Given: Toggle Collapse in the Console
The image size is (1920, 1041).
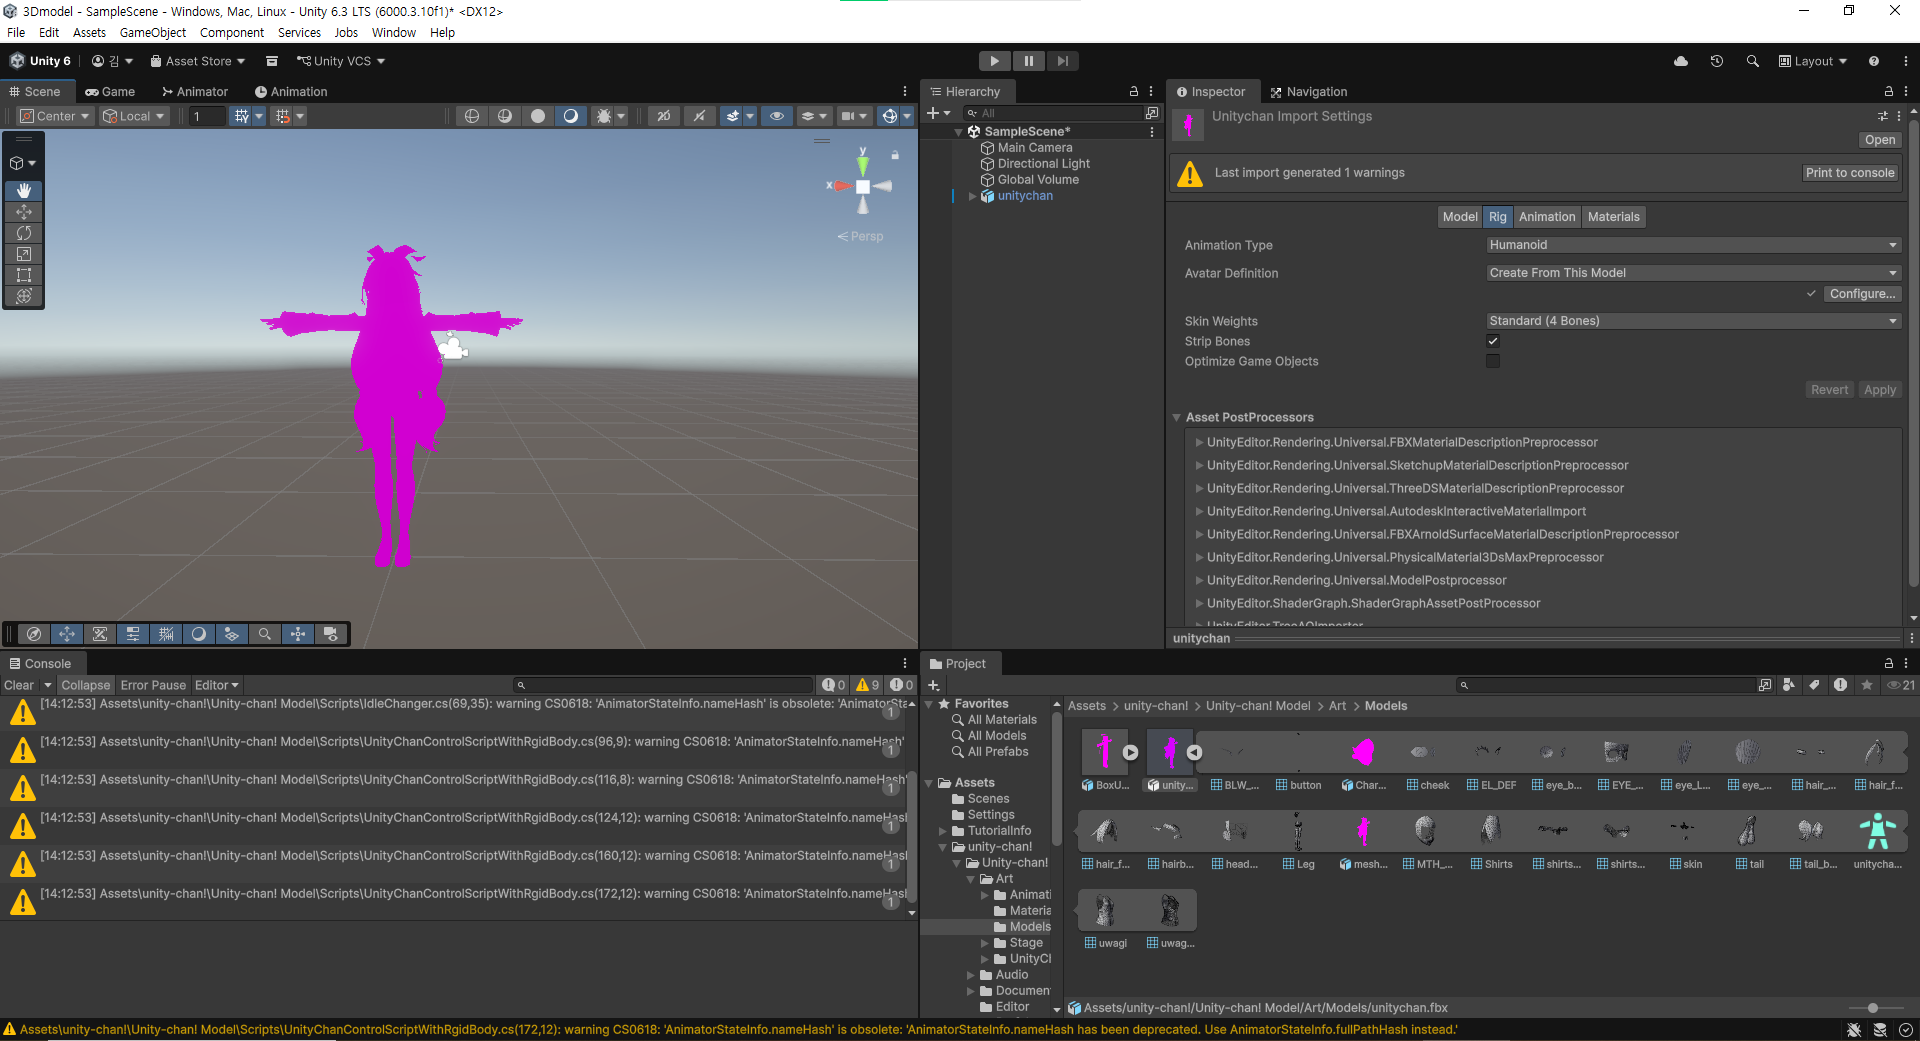Looking at the screenshot, I should [85, 685].
